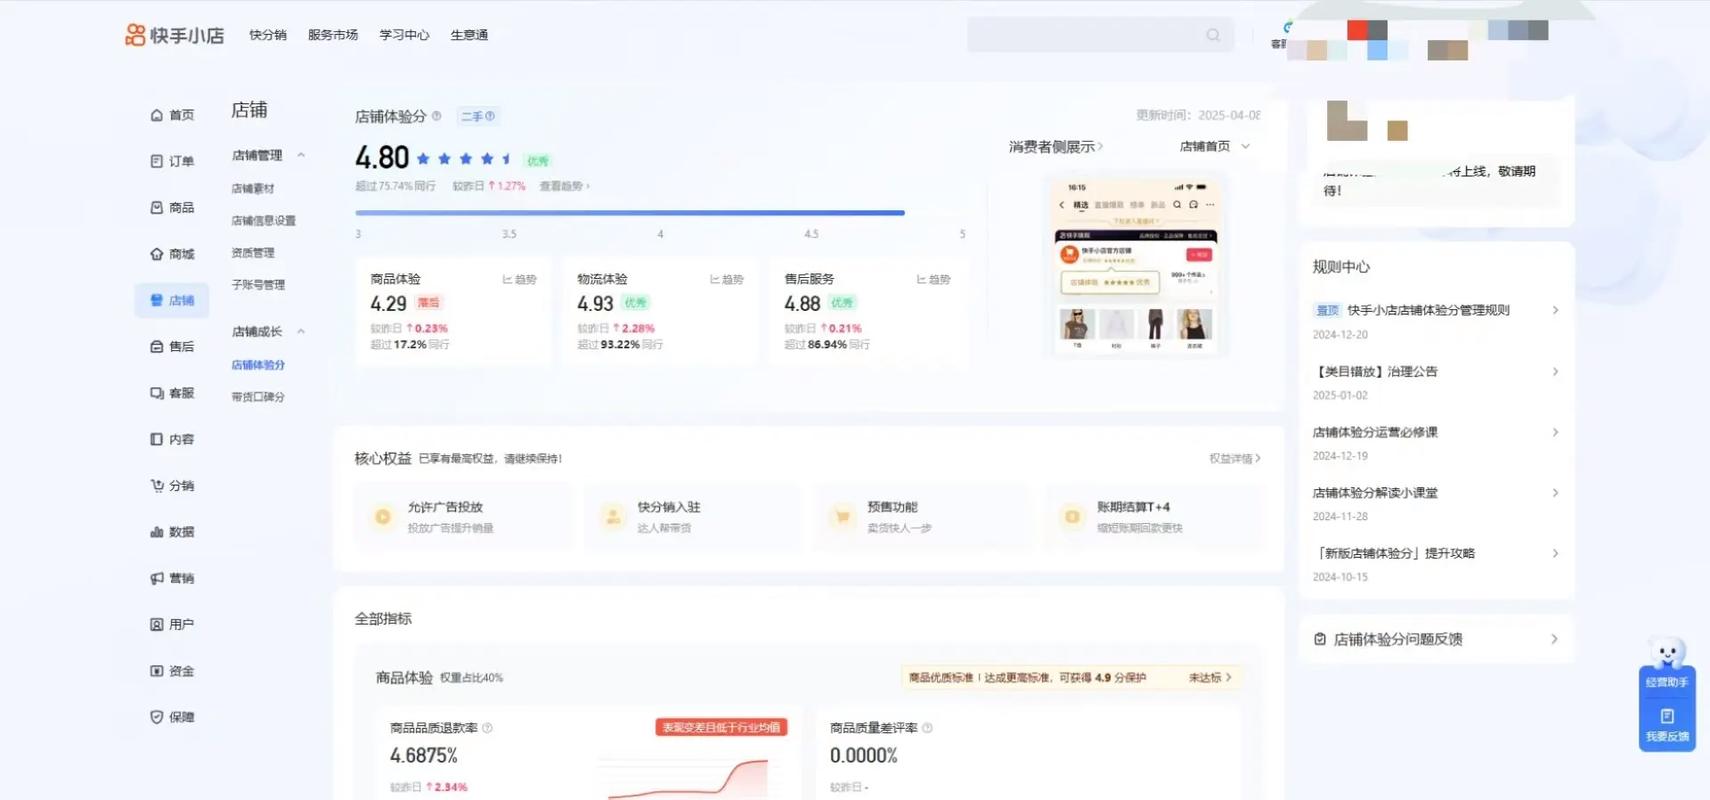Click the 分销 distribution cart icon

click(157, 486)
